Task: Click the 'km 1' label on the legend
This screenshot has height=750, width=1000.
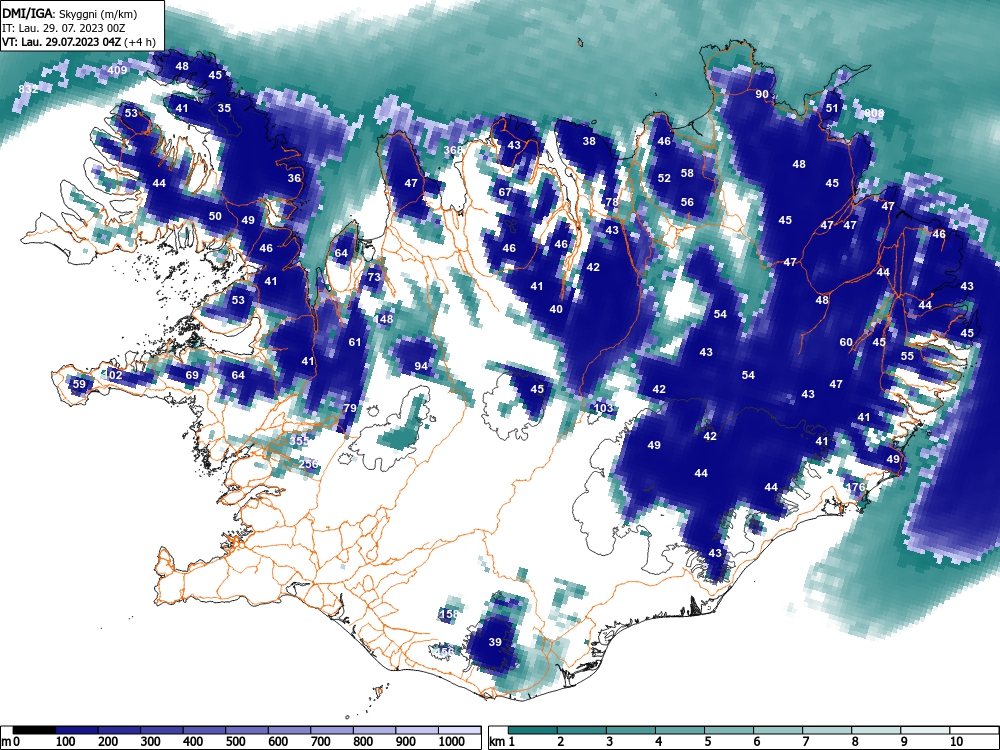Action: [x=502, y=742]
